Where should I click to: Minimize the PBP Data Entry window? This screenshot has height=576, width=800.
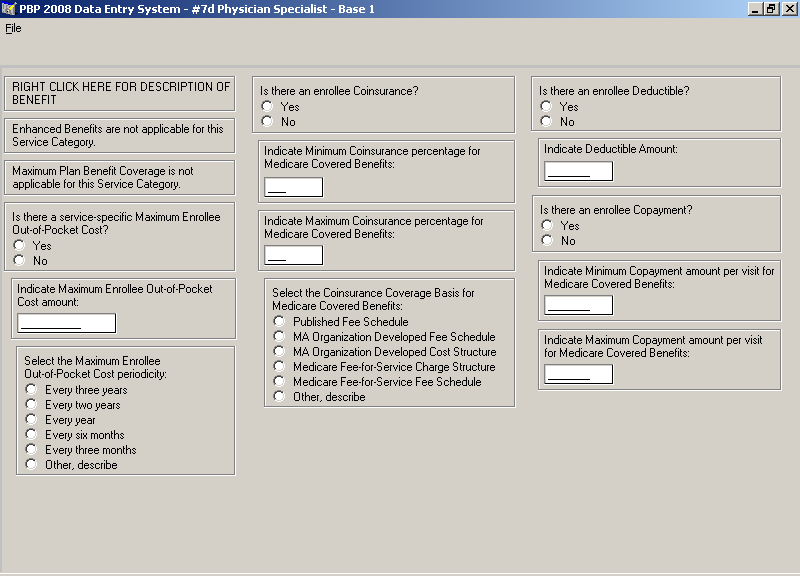755,9
